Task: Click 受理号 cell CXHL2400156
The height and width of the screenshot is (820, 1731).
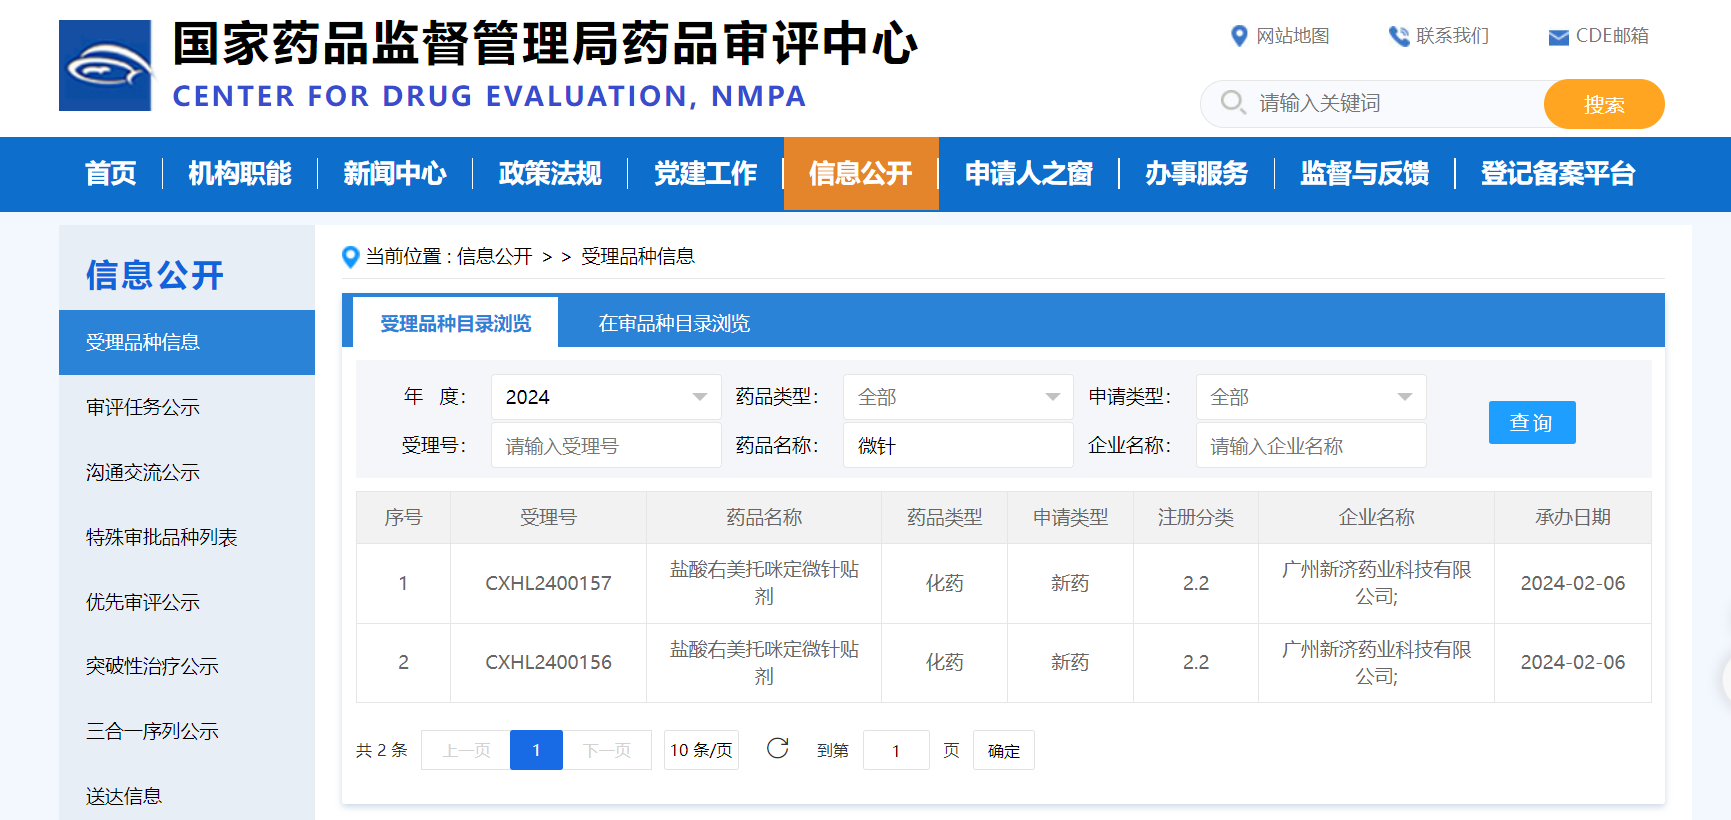Action: (548, 662)
